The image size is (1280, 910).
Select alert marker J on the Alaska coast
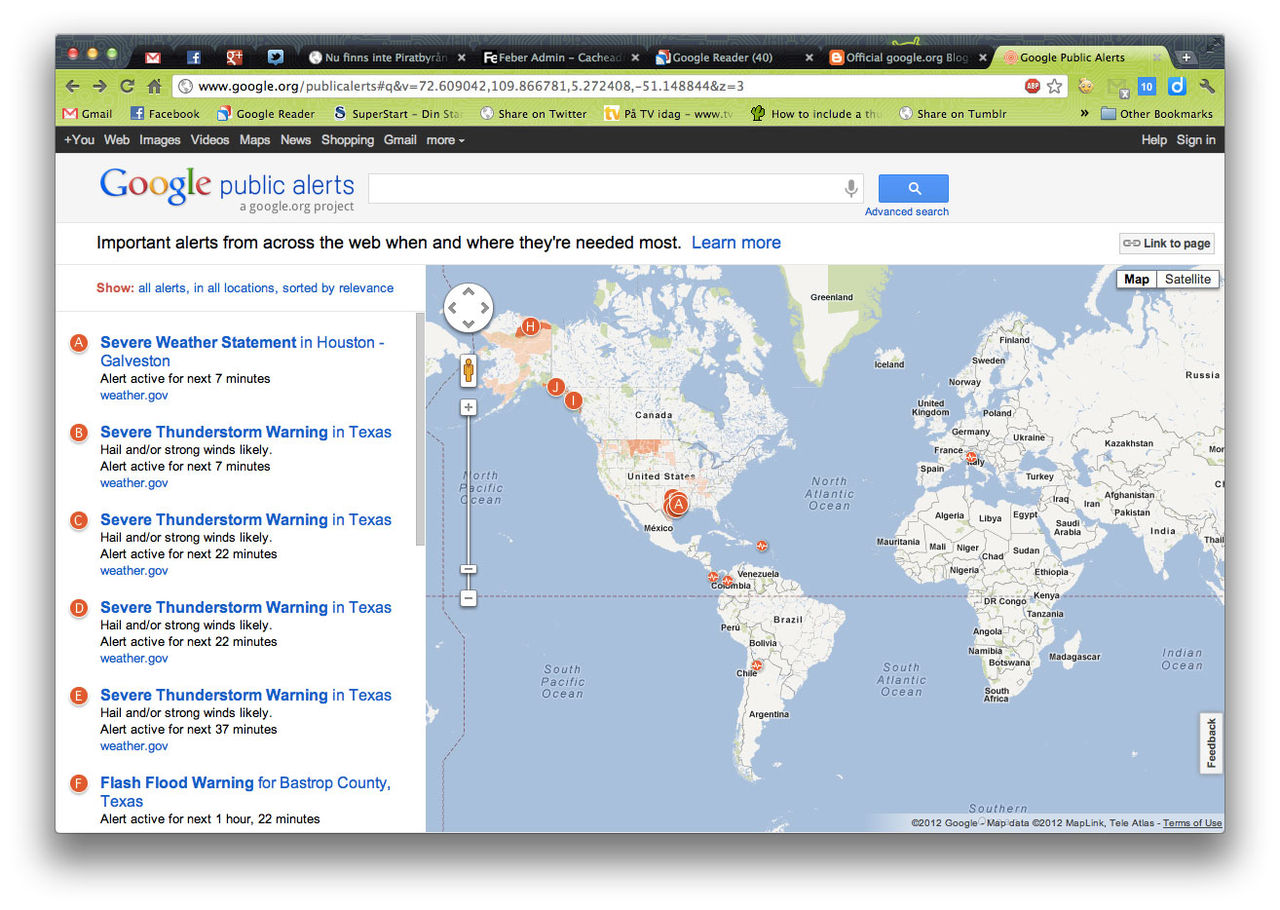pyautogui.click(x=555, y=386)
